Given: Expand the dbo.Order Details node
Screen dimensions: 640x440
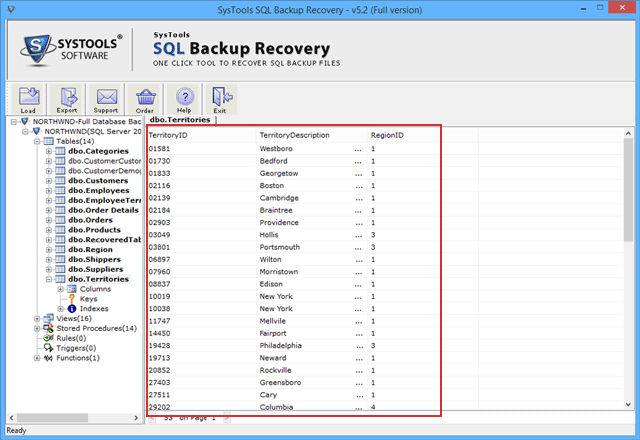Looking at the screenshot, I should point(49,210).
